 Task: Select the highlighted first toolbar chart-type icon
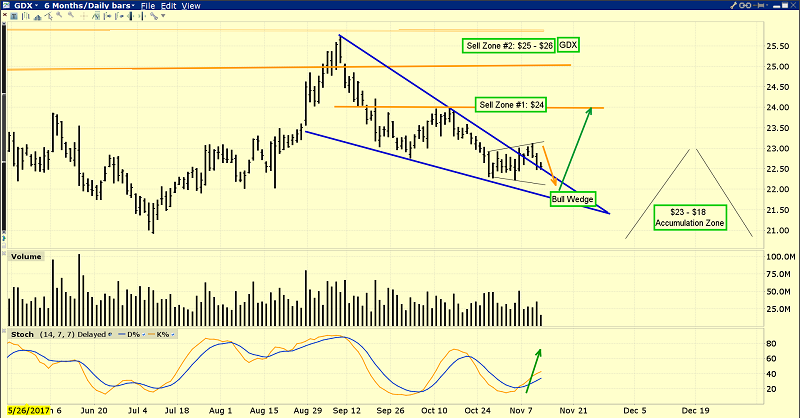14,16
